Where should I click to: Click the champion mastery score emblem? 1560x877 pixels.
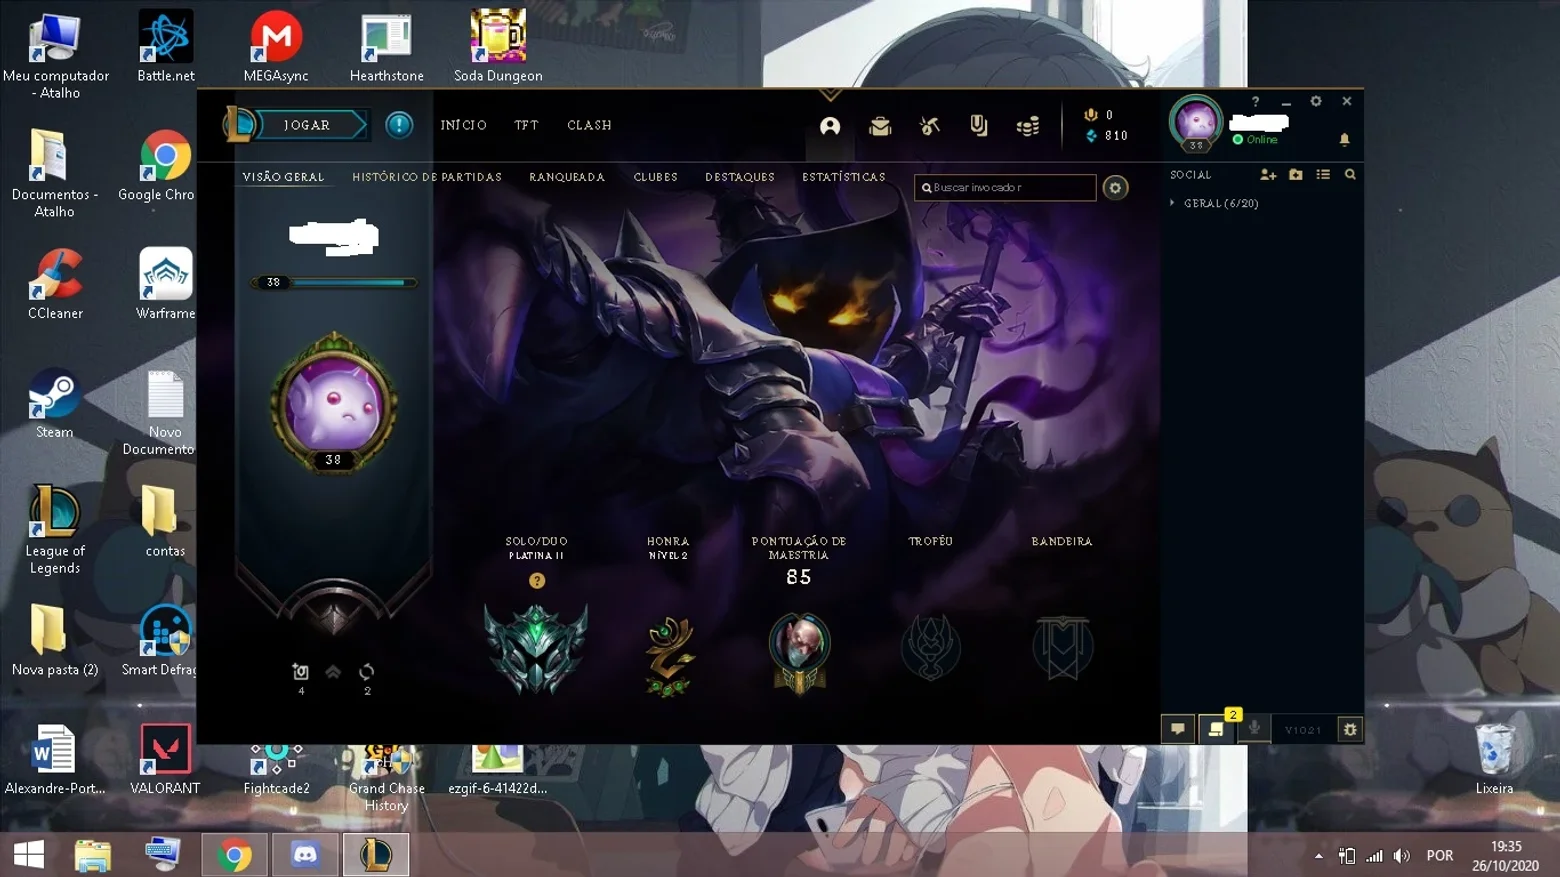click(x=799, y=653)
